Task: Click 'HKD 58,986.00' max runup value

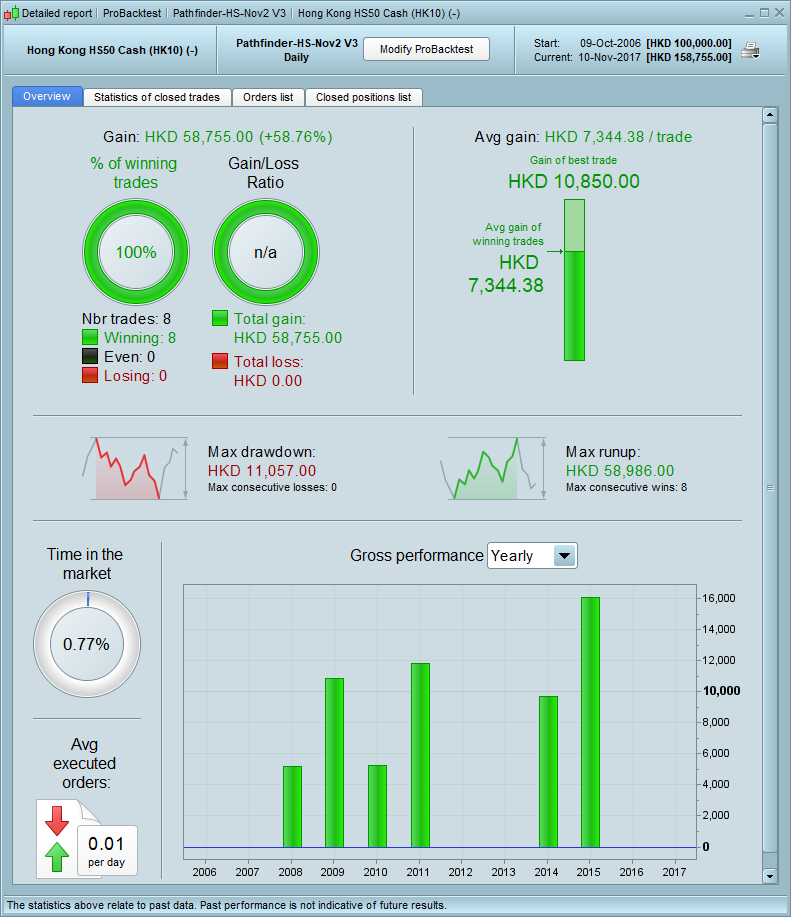Action: [x=620, y=471]
